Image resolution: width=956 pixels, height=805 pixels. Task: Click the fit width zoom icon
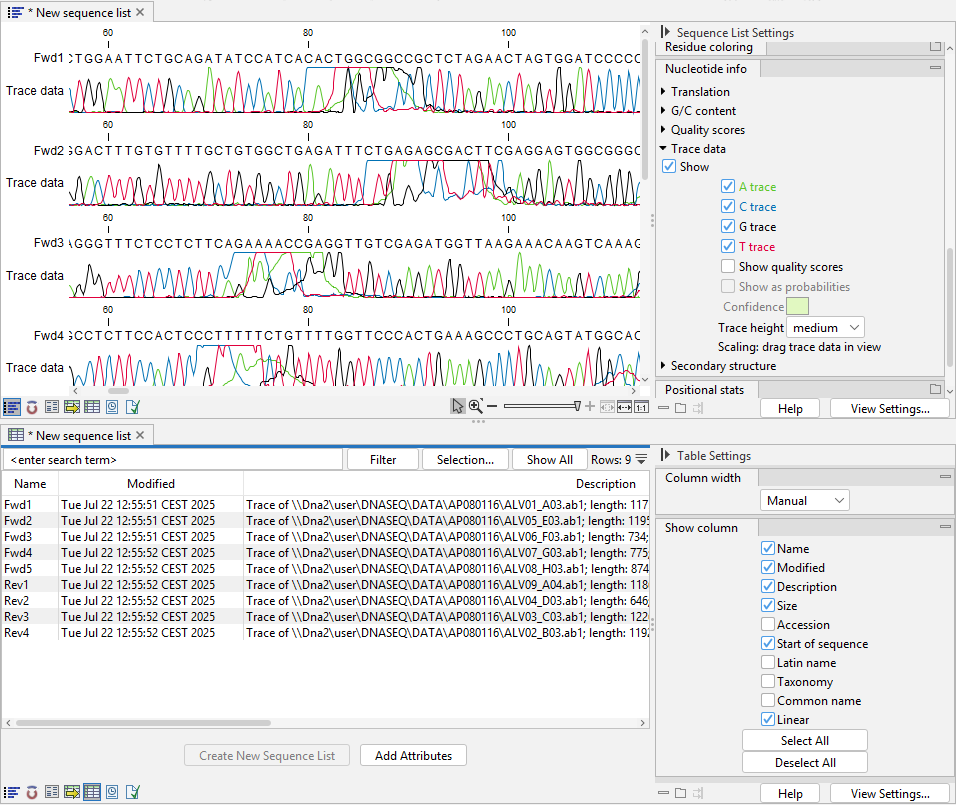pos(624,406)
